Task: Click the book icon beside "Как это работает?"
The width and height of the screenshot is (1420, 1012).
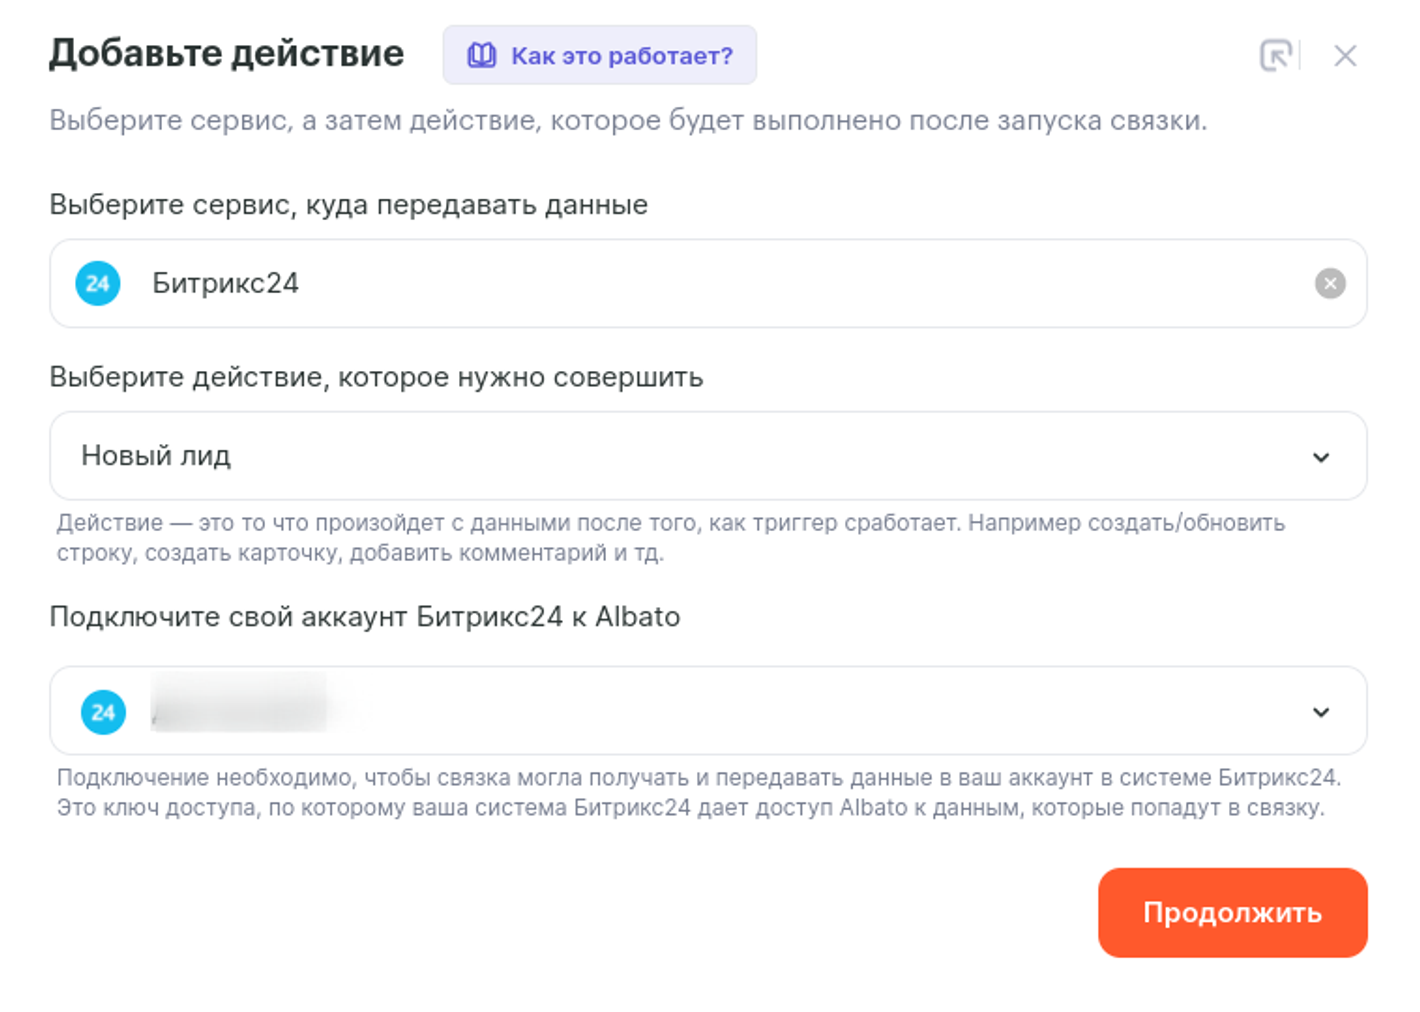Action: point(481,55)
